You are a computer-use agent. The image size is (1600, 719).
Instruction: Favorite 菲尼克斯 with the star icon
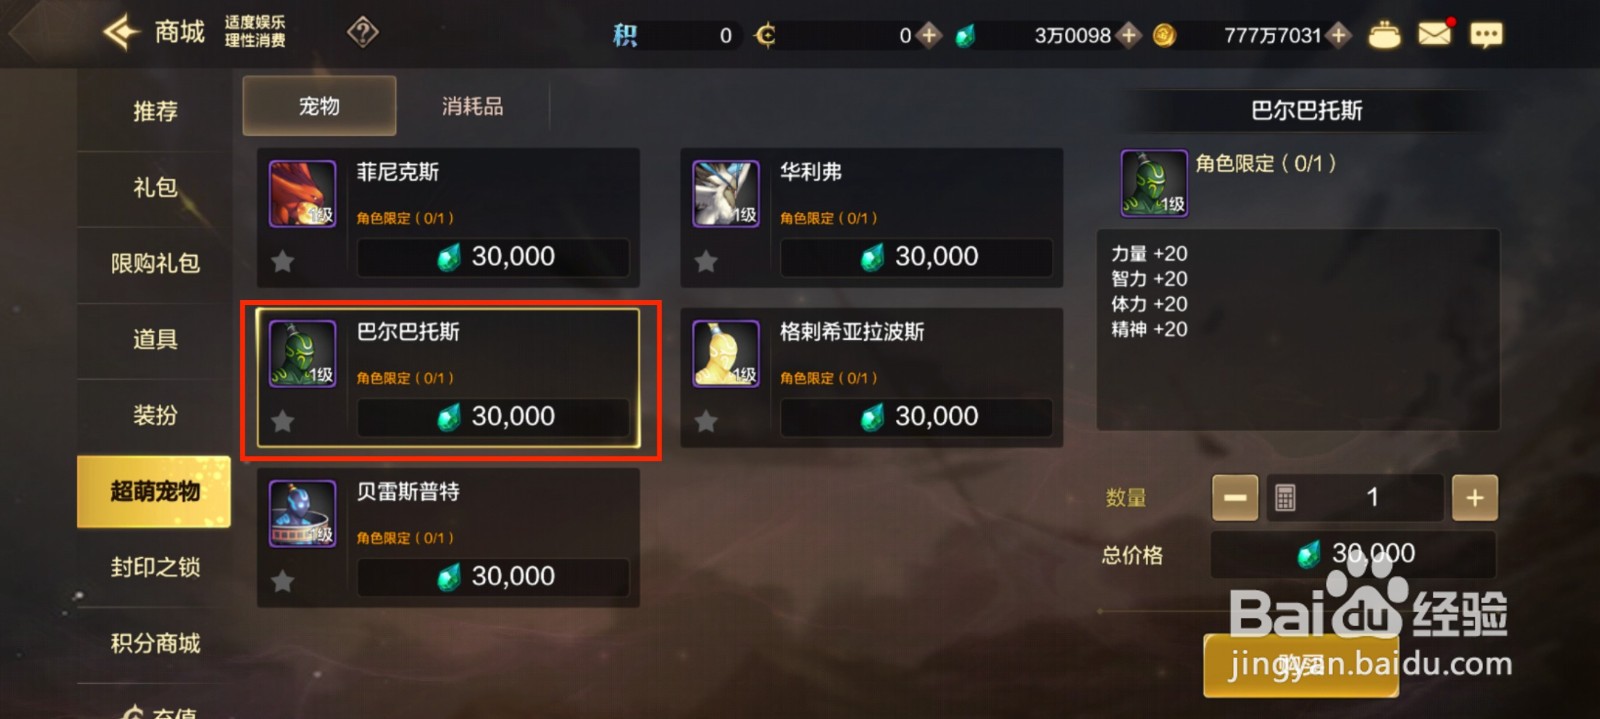283,261
